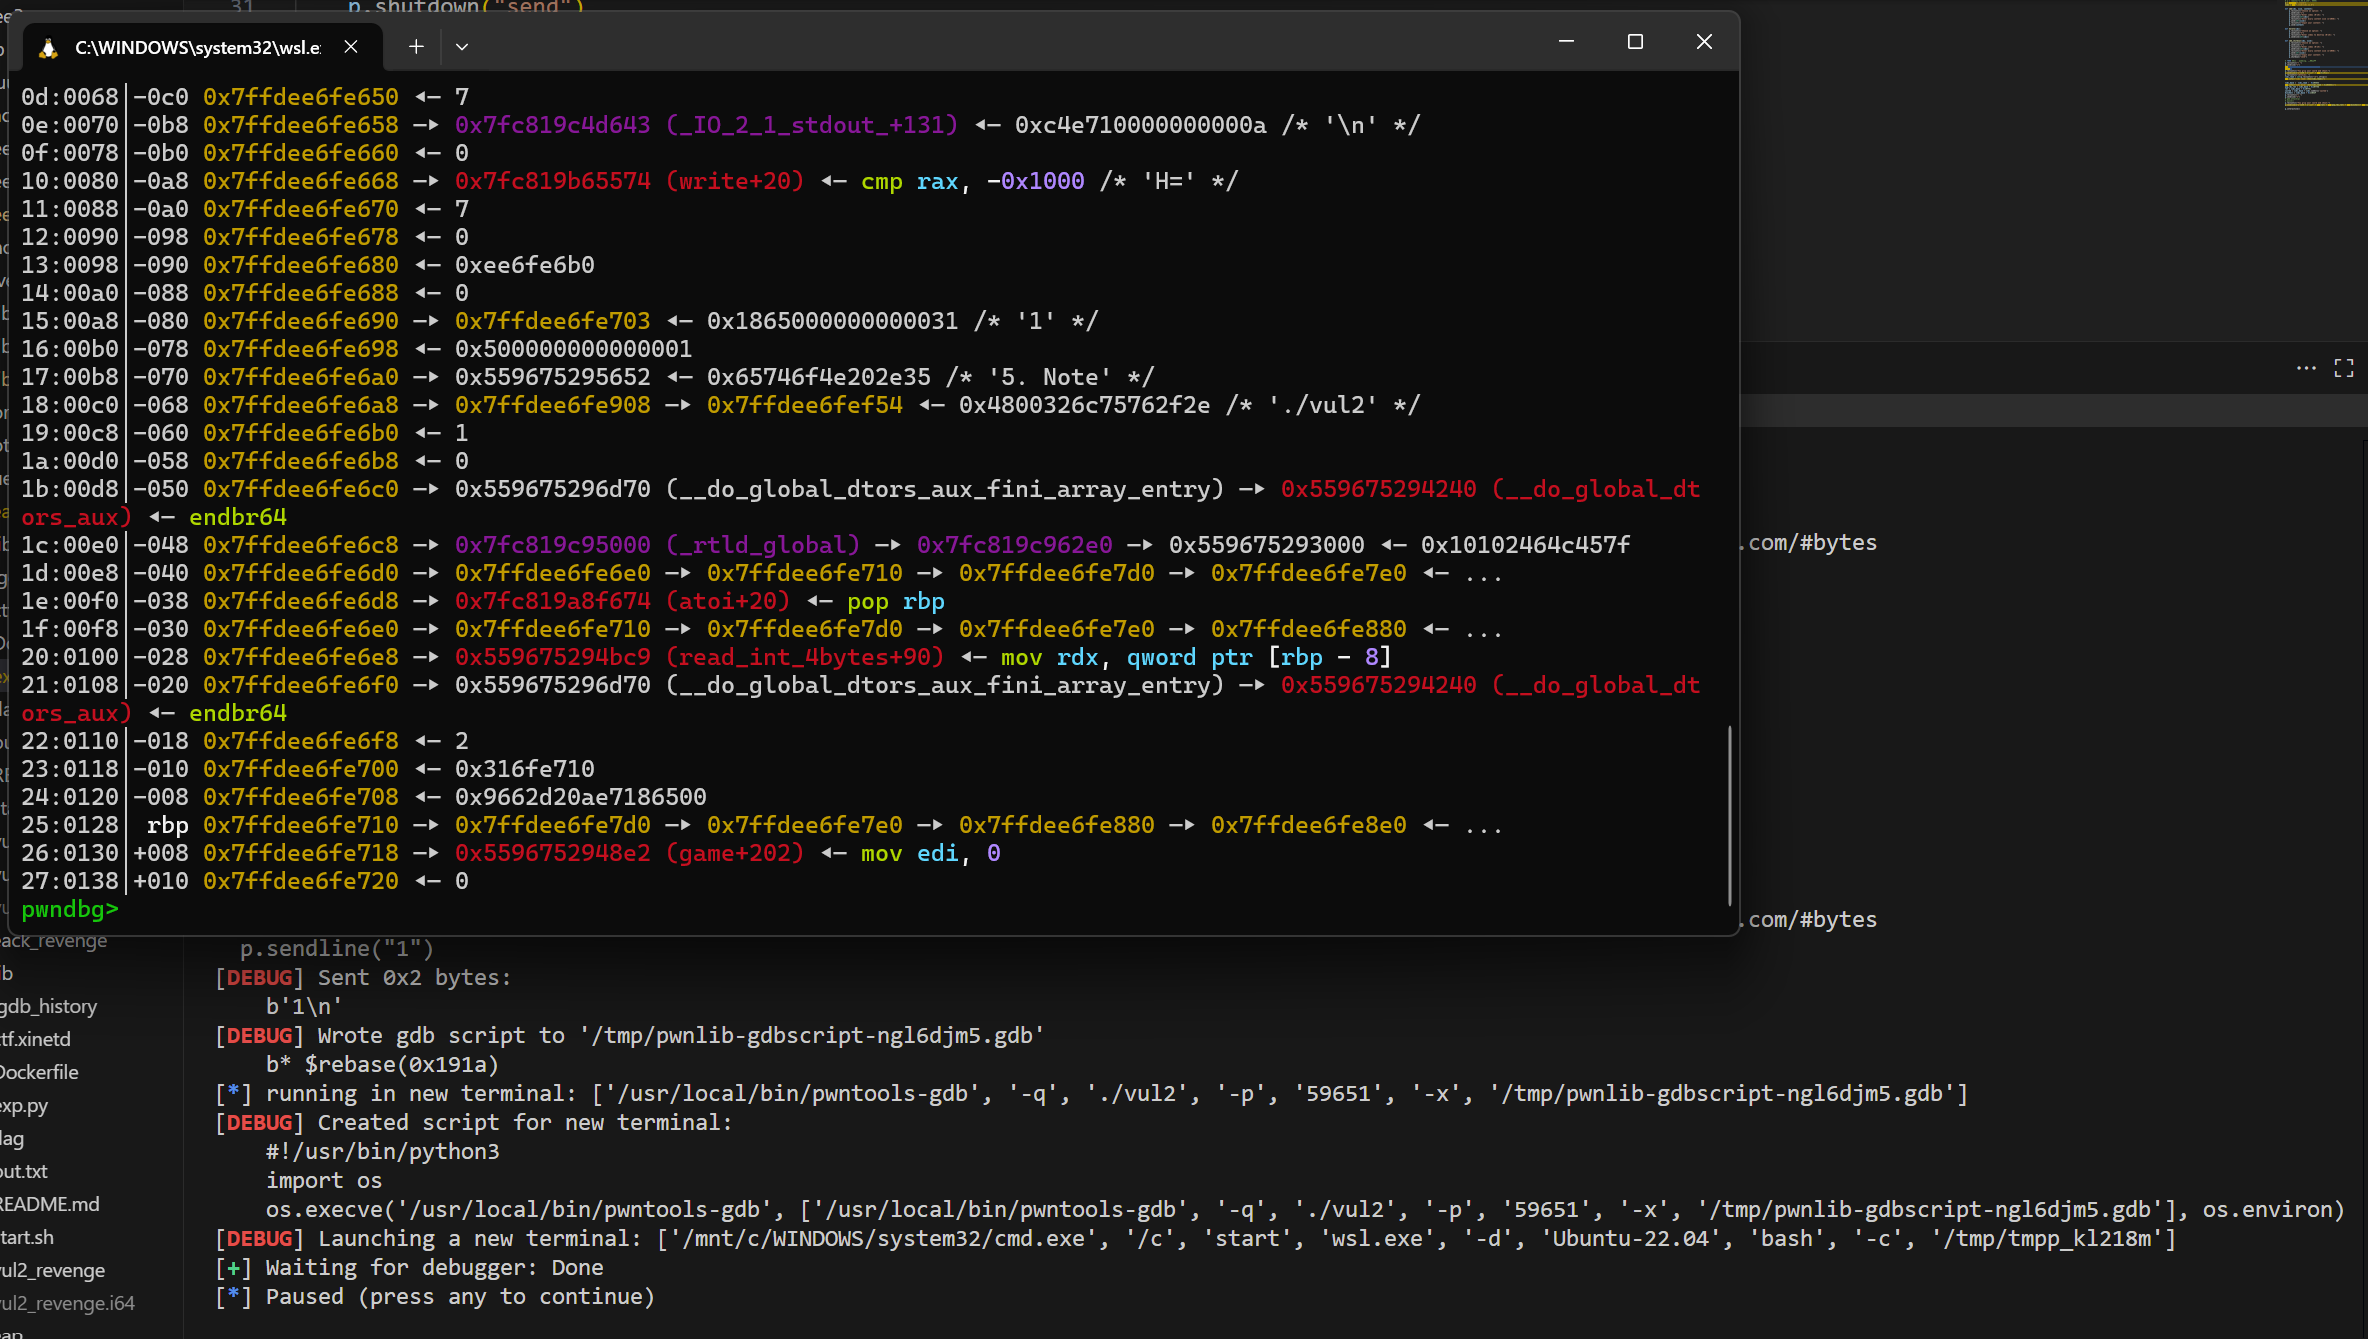Open README.md from the sidebar

point(50,1204)
